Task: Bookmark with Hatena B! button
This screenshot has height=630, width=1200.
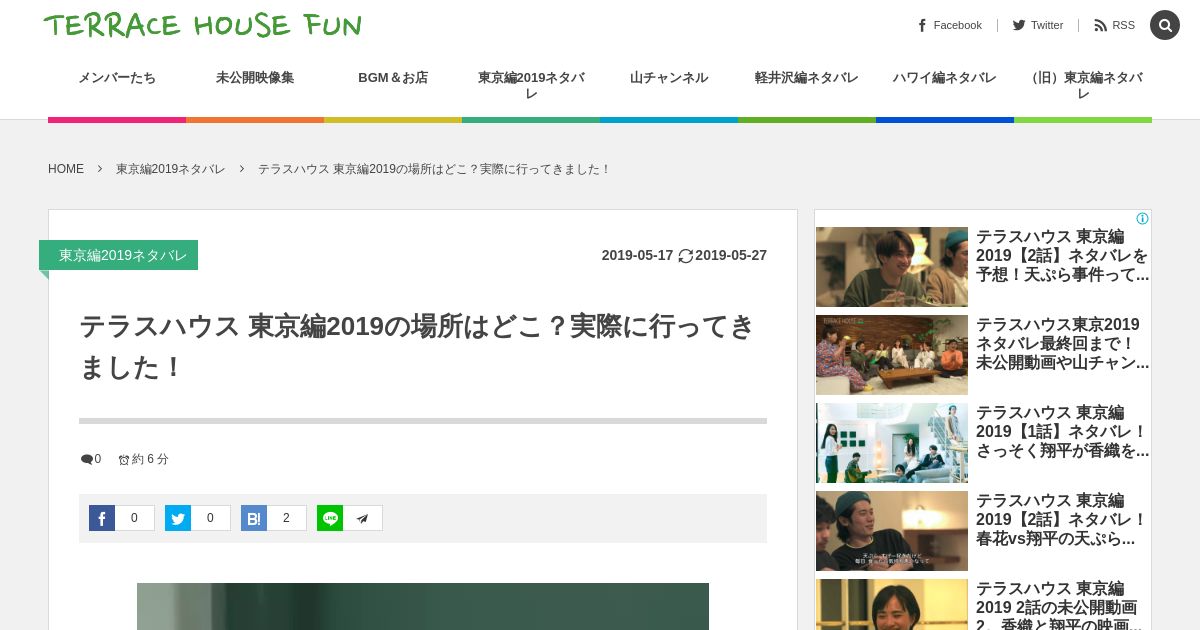Action: click(254, 518)
